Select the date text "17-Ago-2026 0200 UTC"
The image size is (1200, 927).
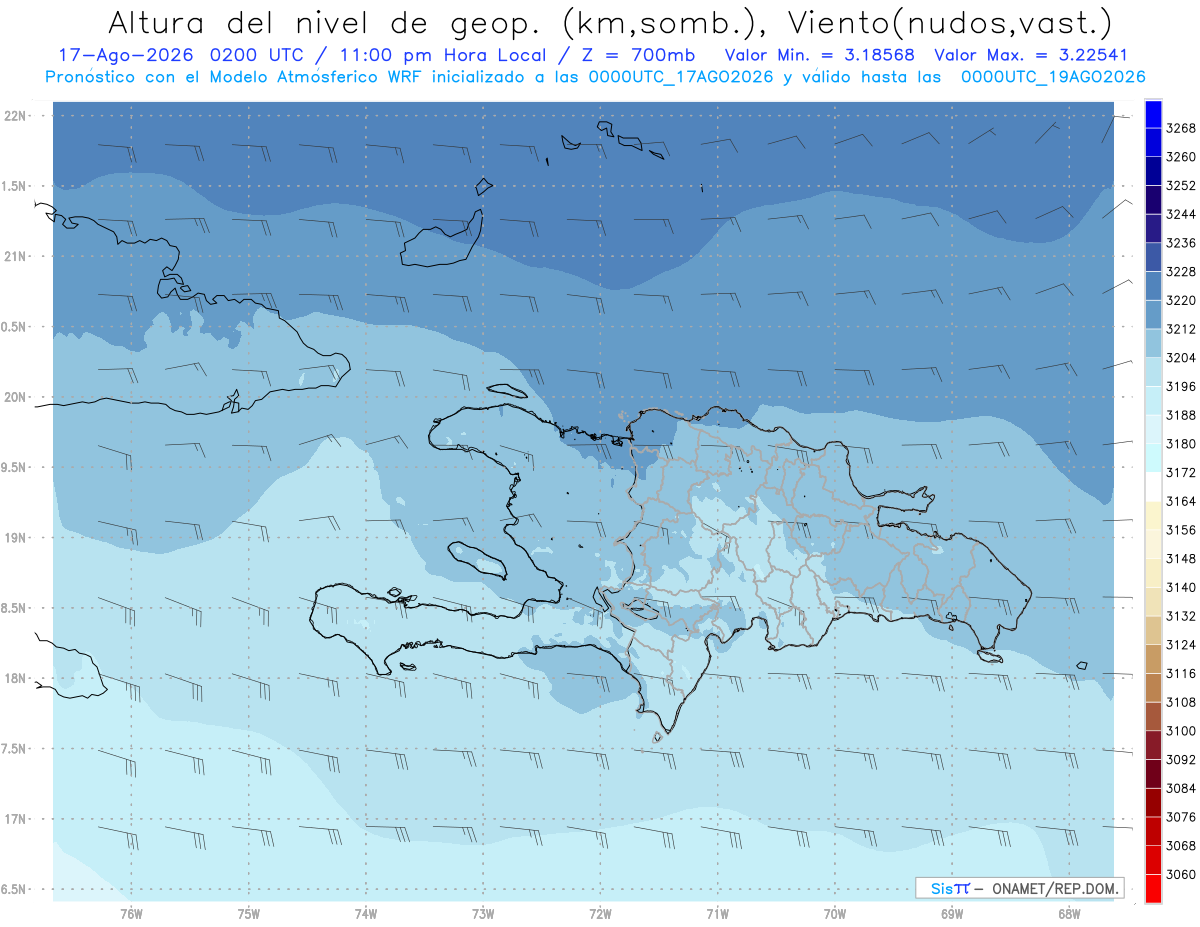[x=184, y=55]
